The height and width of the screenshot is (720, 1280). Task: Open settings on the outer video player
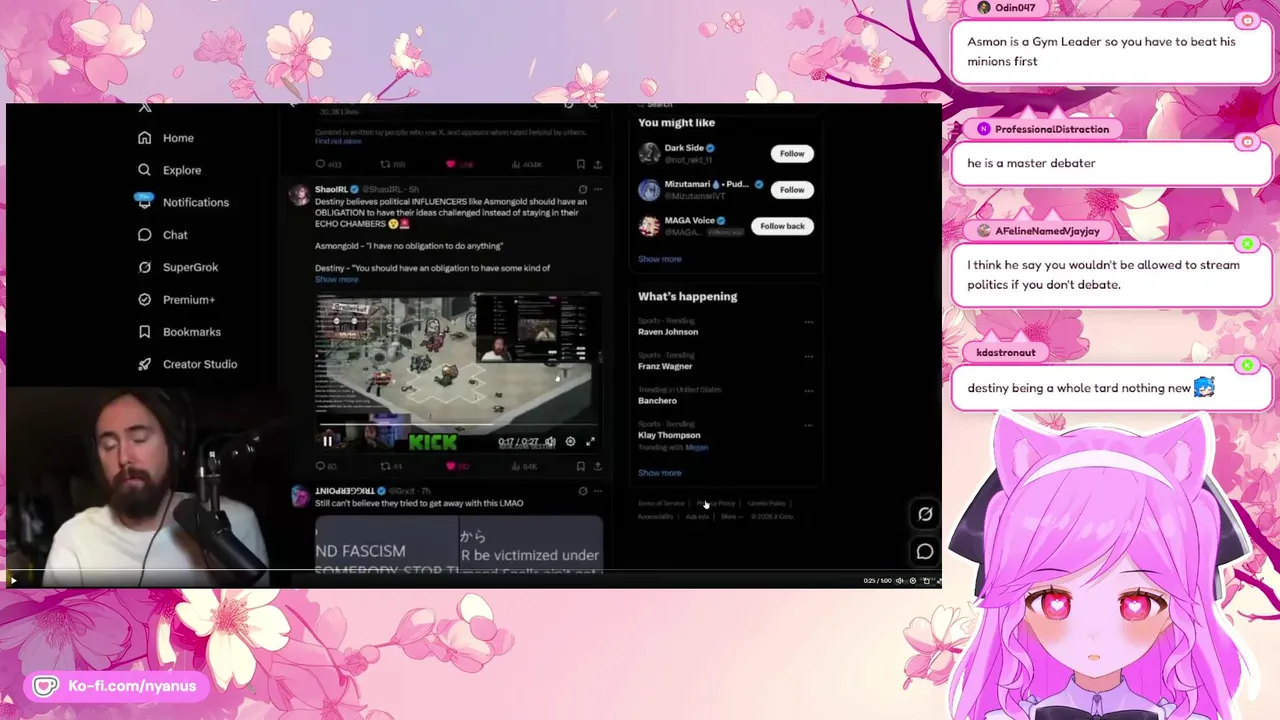pos(912,581)
